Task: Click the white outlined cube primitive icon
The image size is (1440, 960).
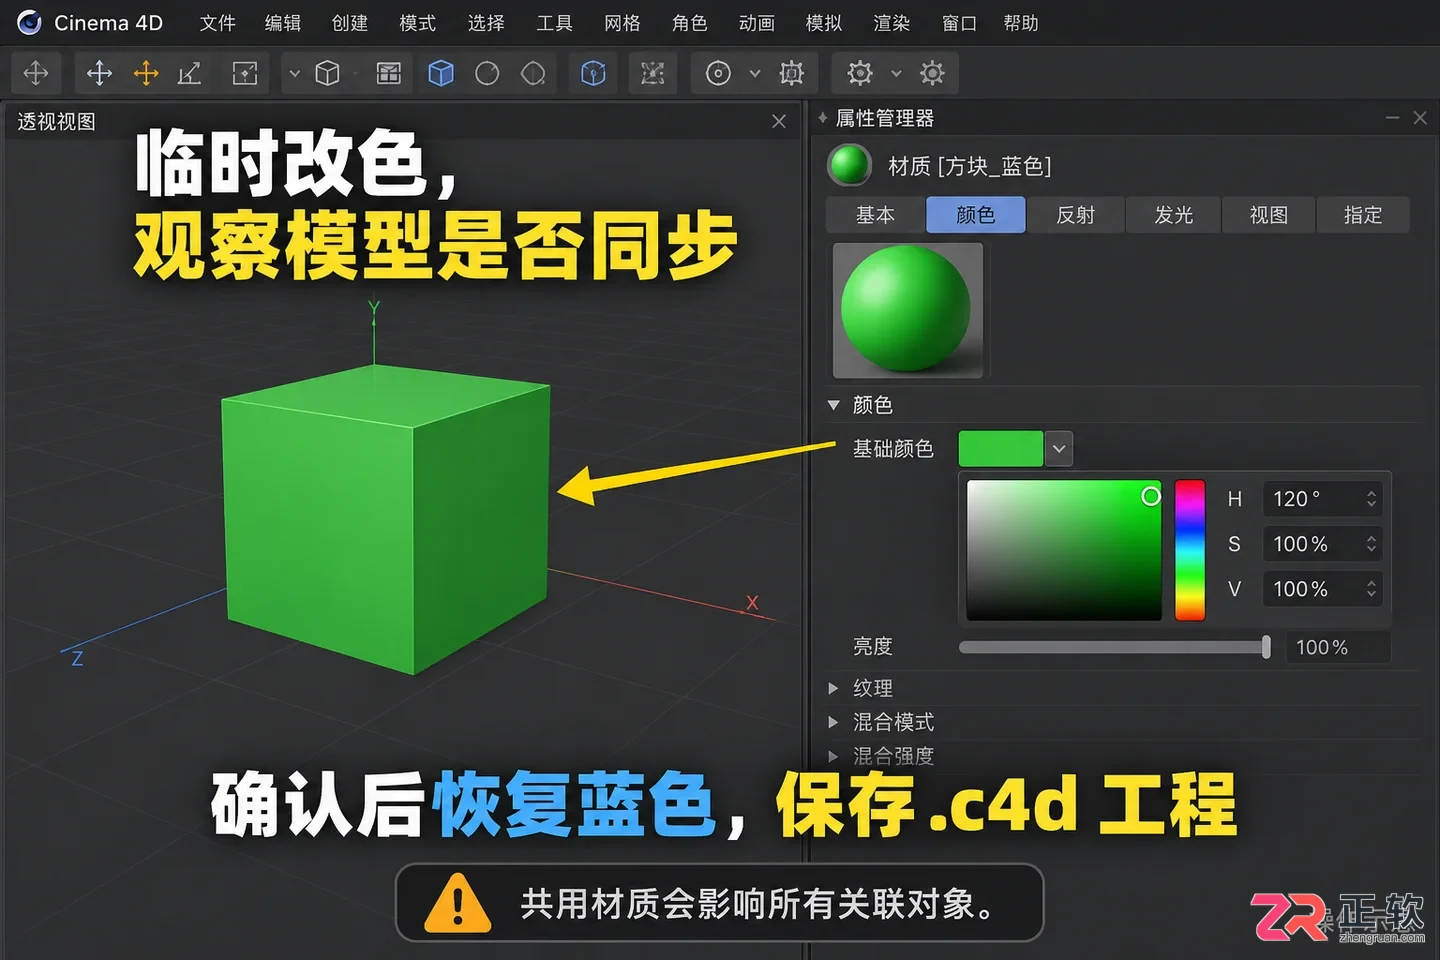Action: pos(327,73)
